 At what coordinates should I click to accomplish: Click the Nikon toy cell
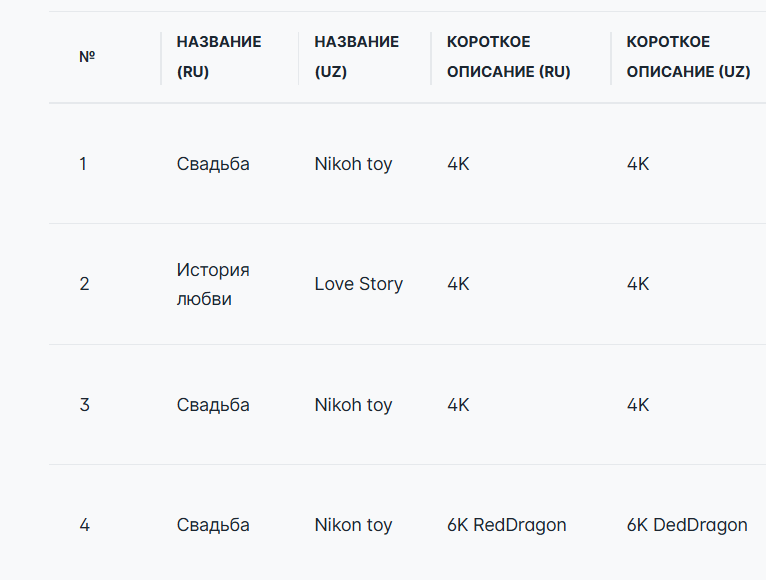(353, 525)
